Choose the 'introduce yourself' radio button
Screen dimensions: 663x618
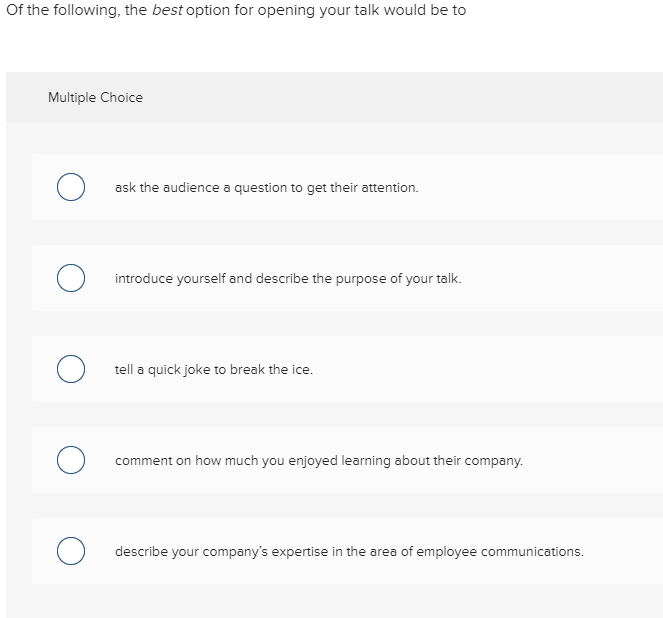(70, 279)
